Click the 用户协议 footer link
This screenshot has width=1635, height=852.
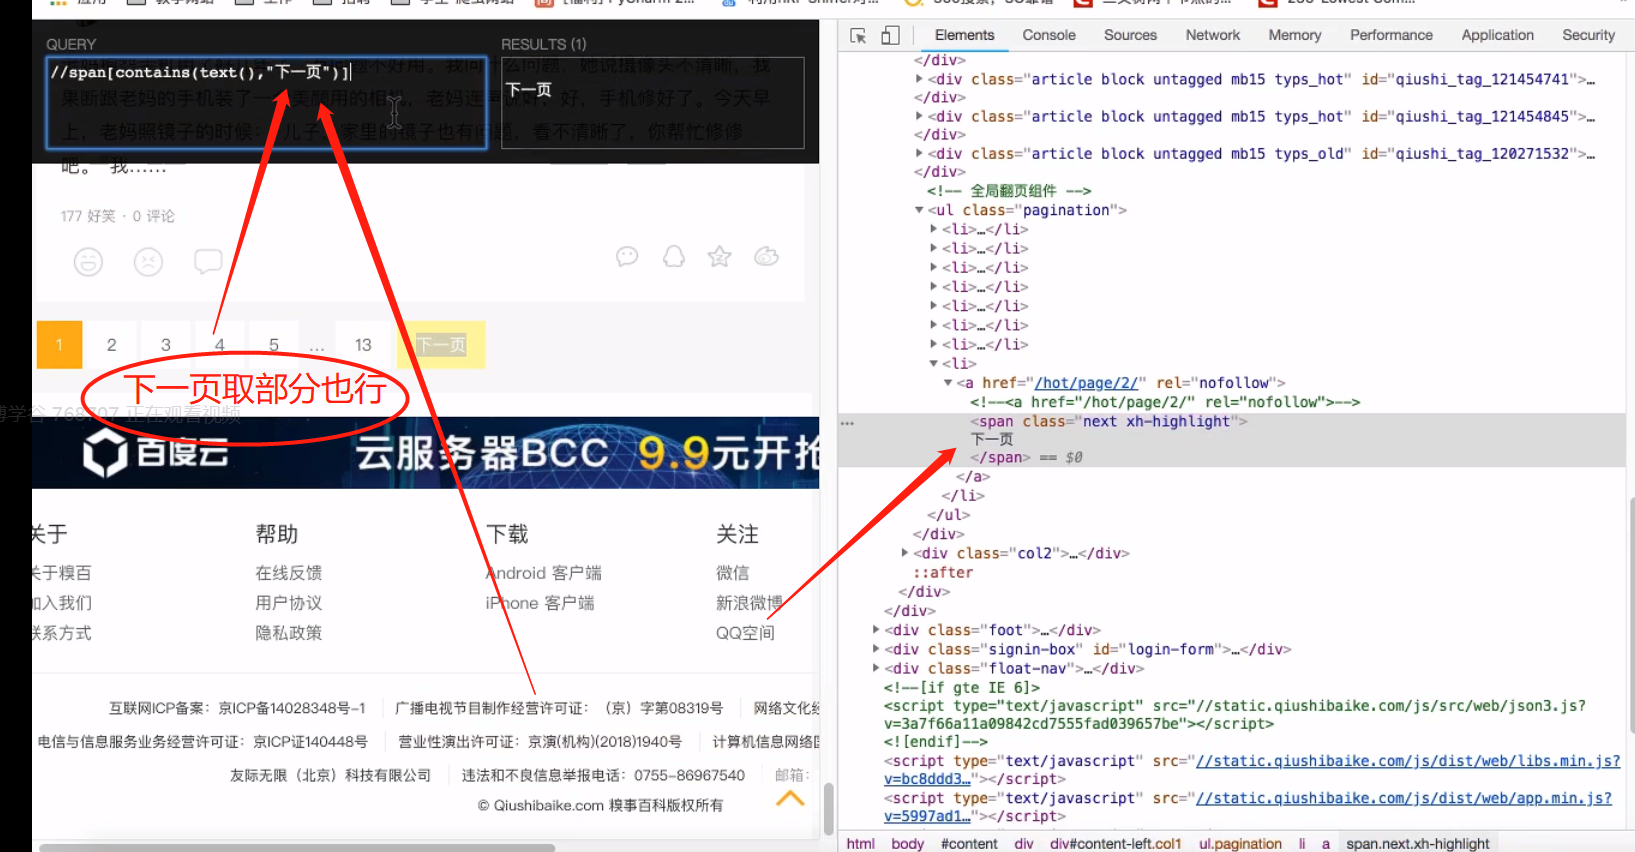coord(289,603)
